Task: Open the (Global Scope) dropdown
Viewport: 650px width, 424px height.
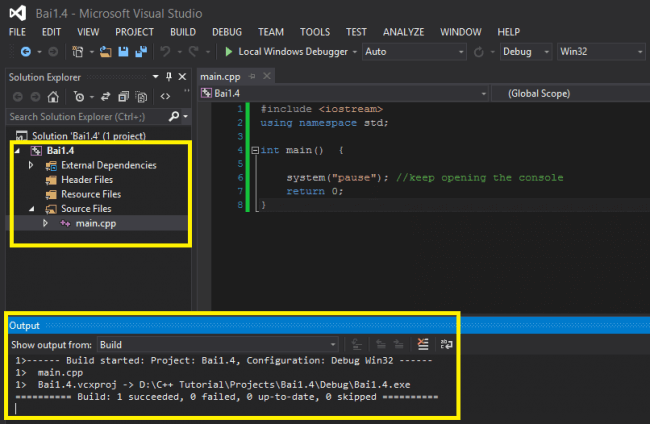Action: point(572,93)
